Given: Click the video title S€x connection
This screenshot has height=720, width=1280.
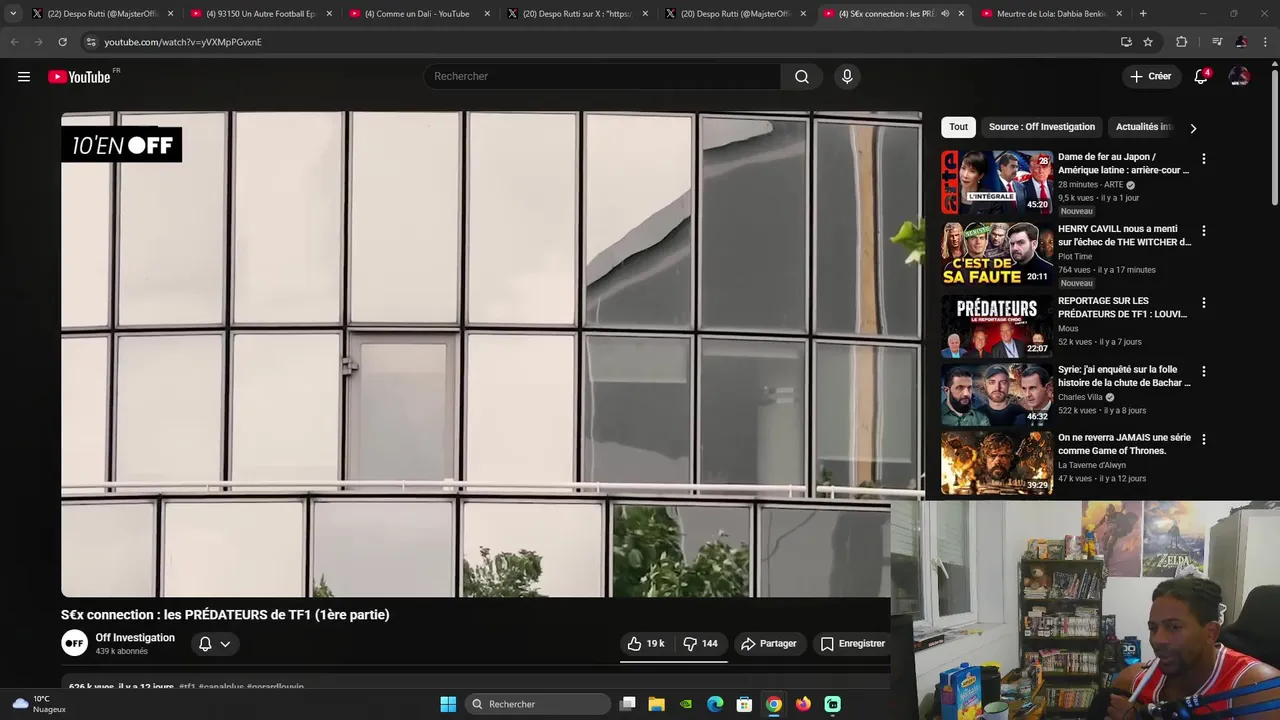Looking at the screenshot, I should 225,615.
